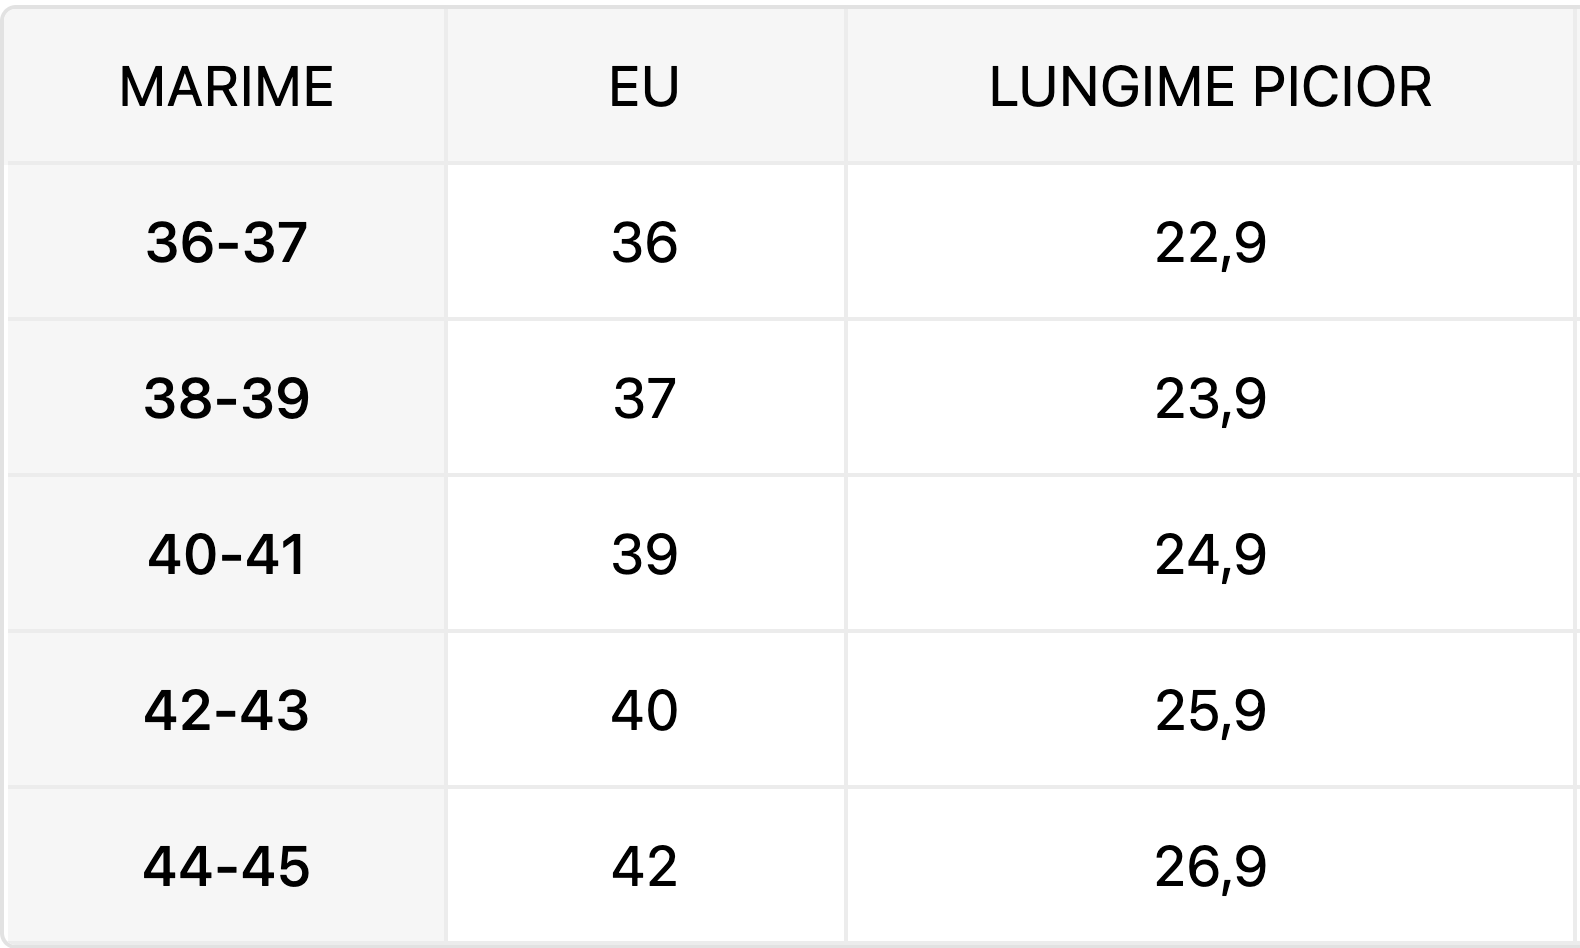Click the foot length 26,9 cell
Viewport: 1580px width, 948px height.
pos(1212,866)
